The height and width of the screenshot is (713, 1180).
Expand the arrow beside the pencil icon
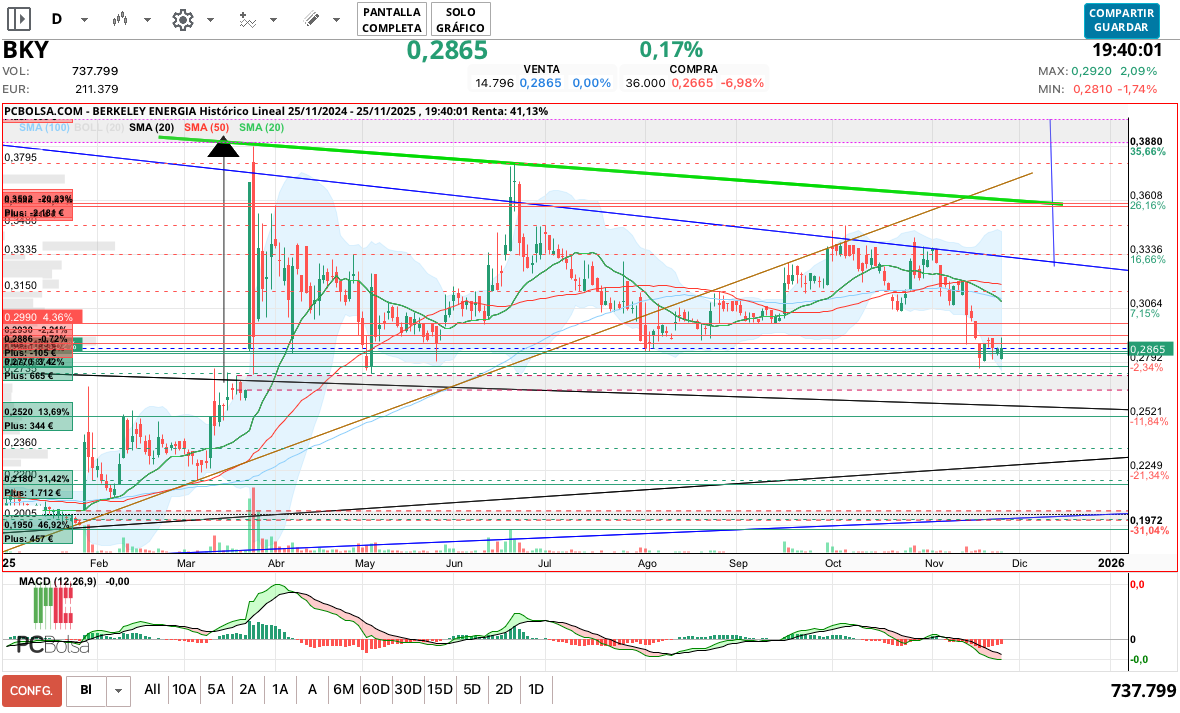pos(336,20)
